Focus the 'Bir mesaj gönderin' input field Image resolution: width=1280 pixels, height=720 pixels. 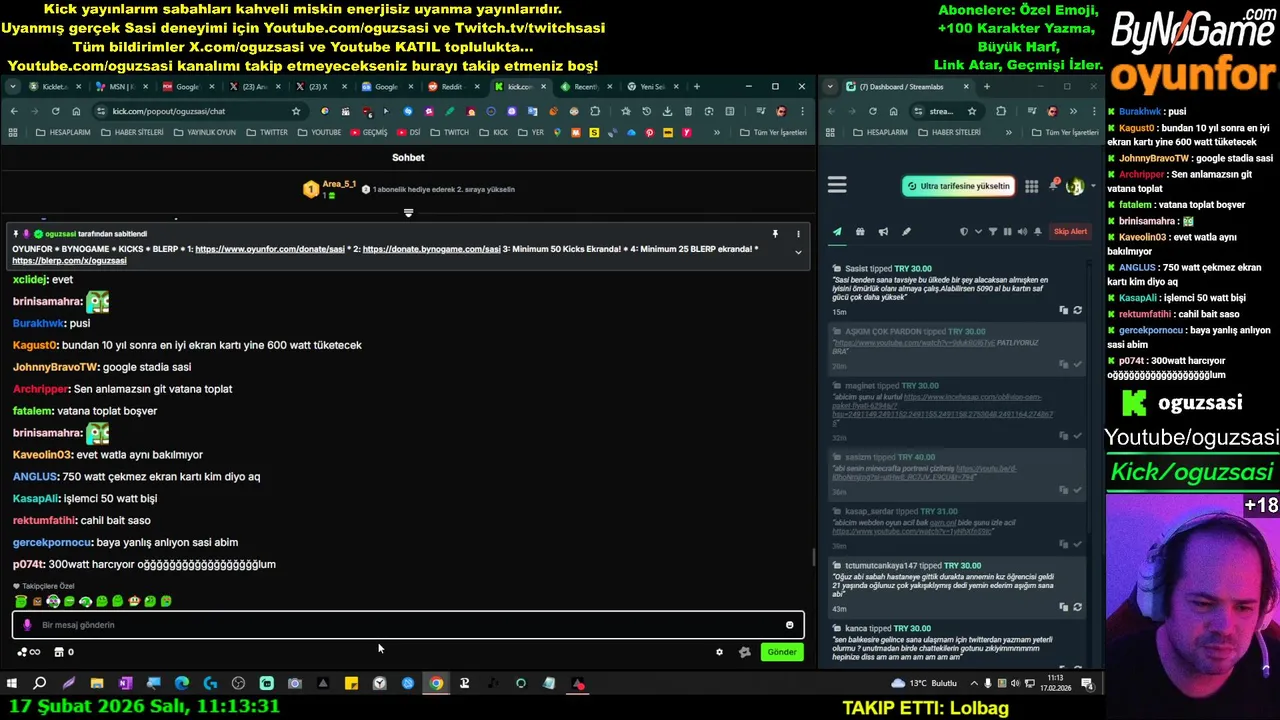(x=408, y=625)
